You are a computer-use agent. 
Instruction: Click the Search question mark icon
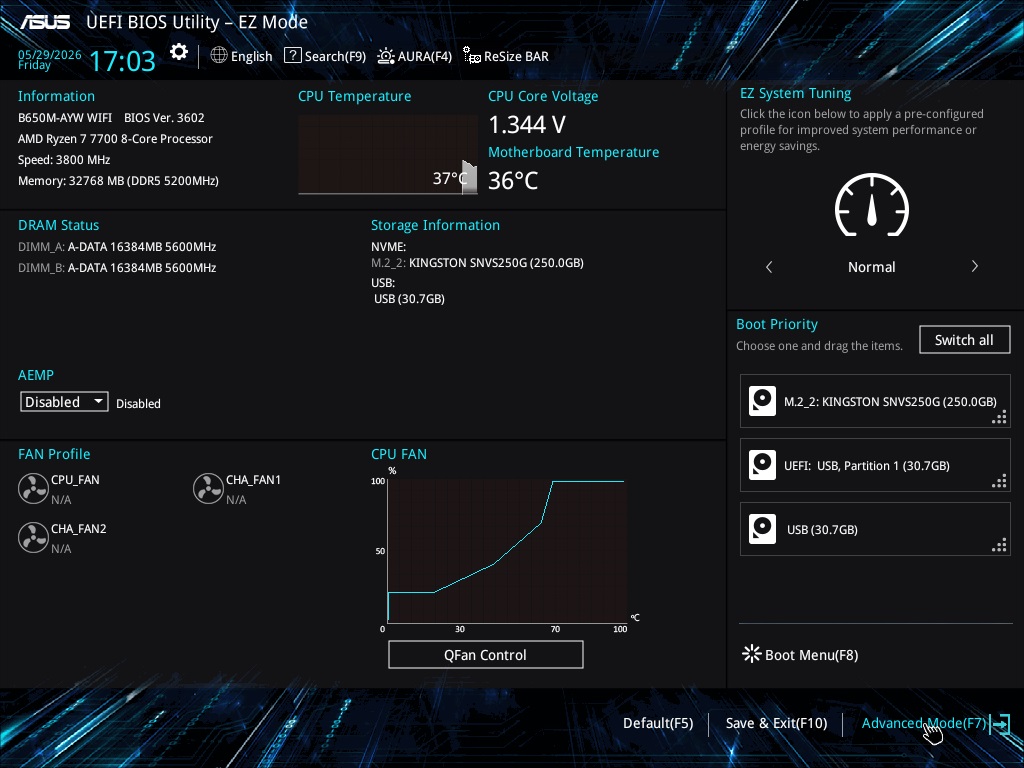click(x=293, y=56)
